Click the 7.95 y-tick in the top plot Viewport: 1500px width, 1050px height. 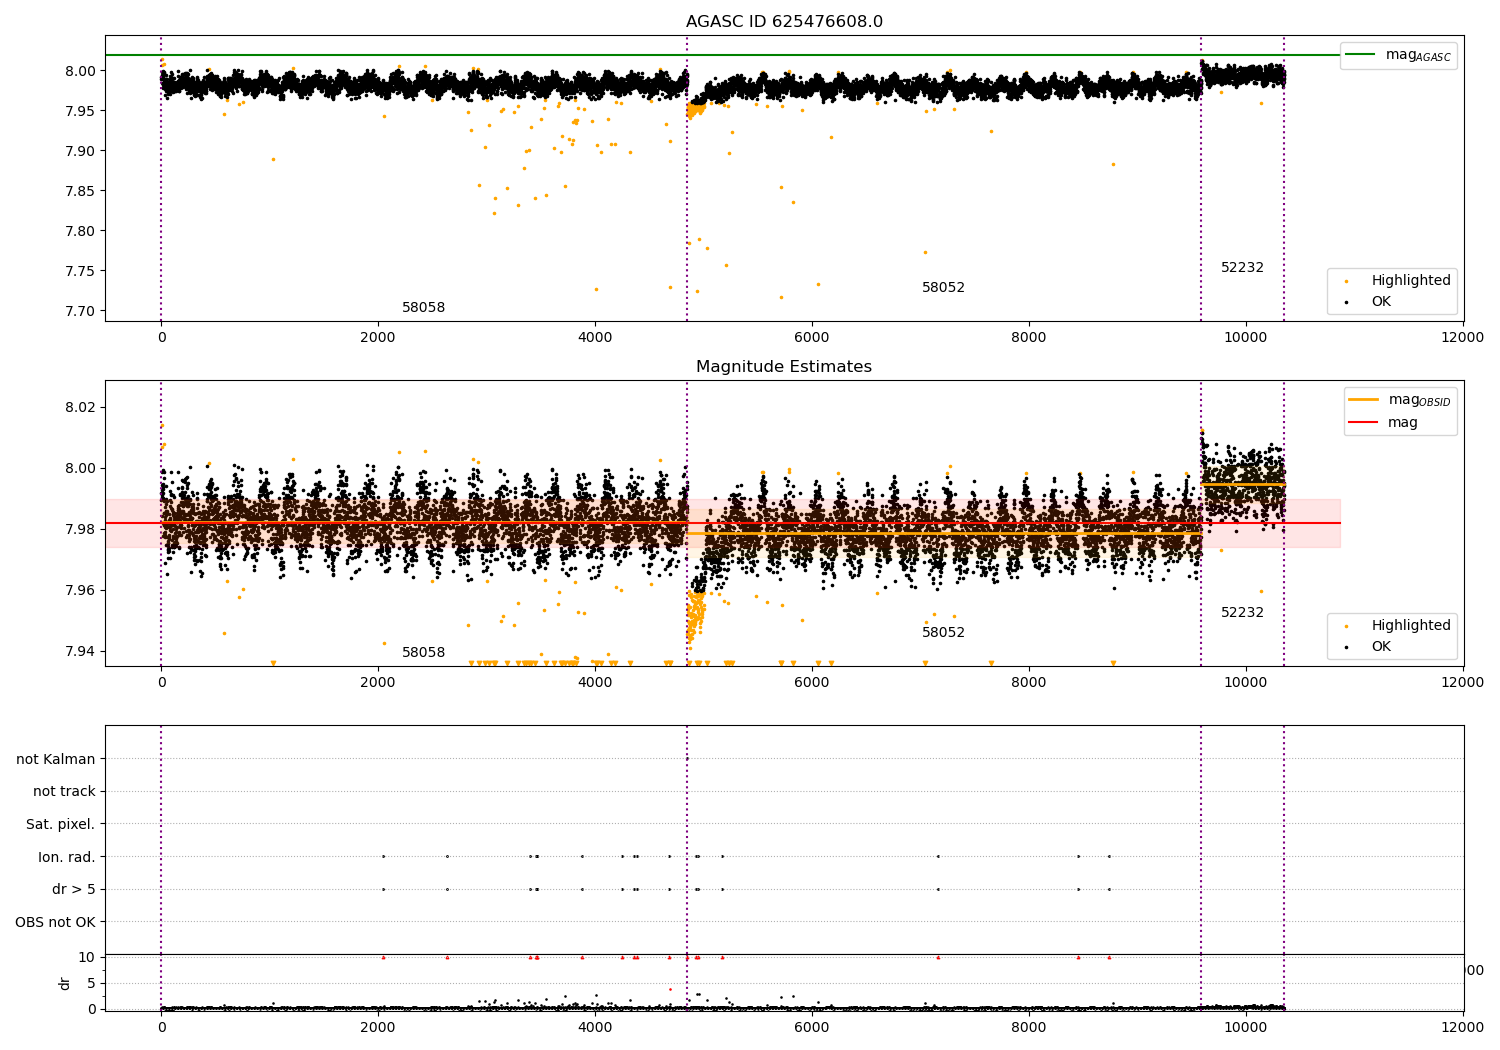click(x=81, y=111)
